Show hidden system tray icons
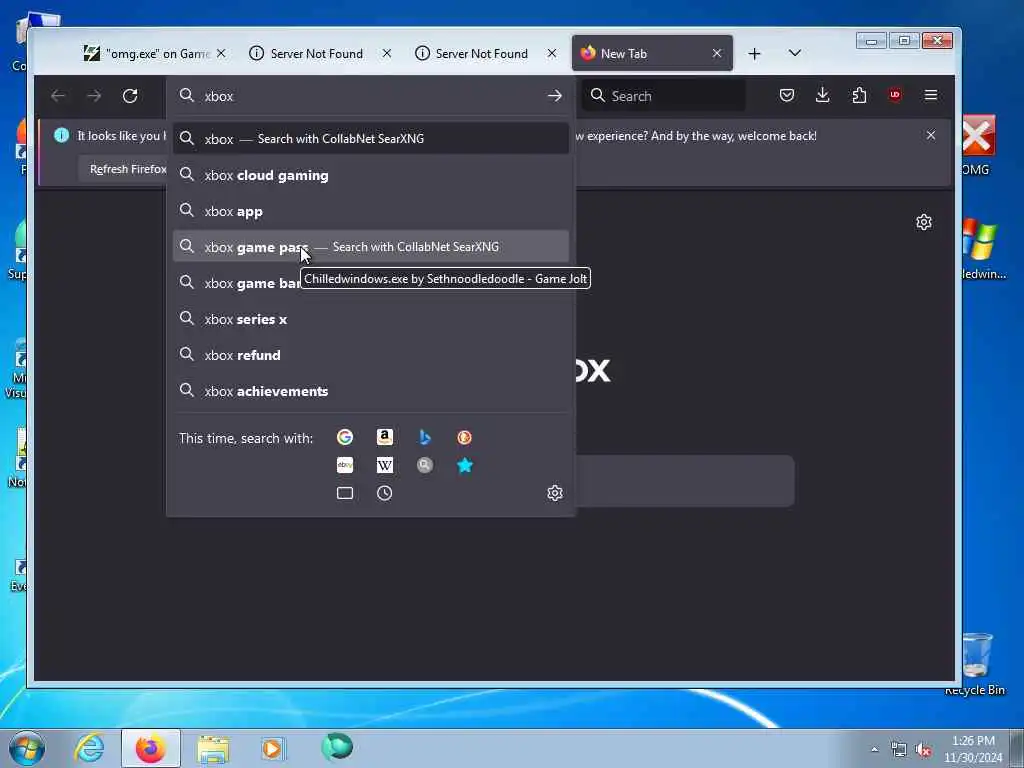Image resolution: width=1024 pixels, height=768 pixels. point(874,749)
